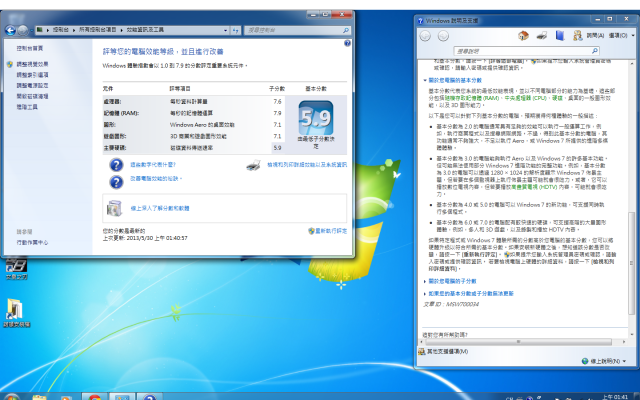Open the green HDTV glossary link in Help
Viewport: 640px width, 400px height.
point(534,187)
